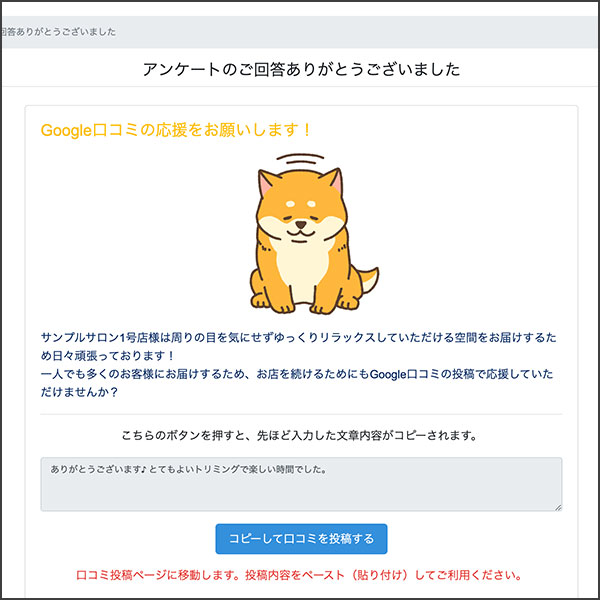Click the アンケートのご回答ありがとうございました page title
The height and width of the screenshot is (600, 600).
301,70
